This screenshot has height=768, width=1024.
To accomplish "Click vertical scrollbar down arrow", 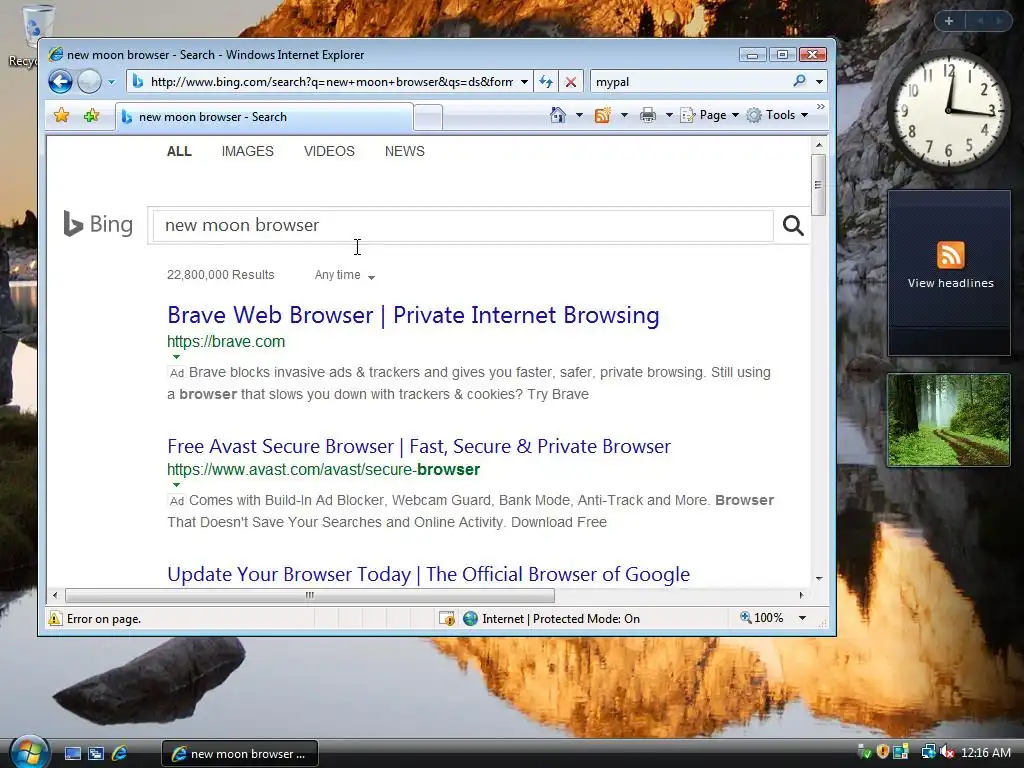I will click(x=818, y=579).
